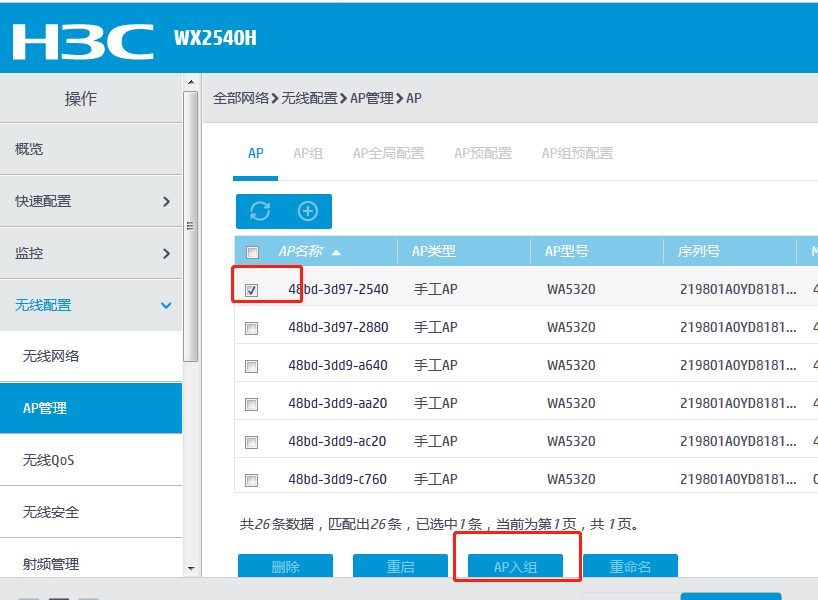818x600 pixels.
Task: Collapse the 无线配置 menu chevron
Action: point(166,305)
